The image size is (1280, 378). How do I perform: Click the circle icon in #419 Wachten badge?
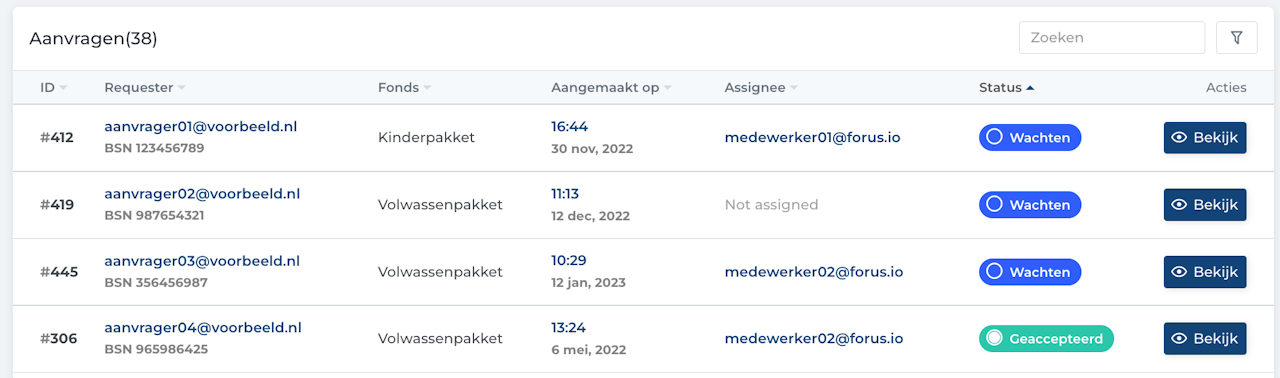coord(995,205)
